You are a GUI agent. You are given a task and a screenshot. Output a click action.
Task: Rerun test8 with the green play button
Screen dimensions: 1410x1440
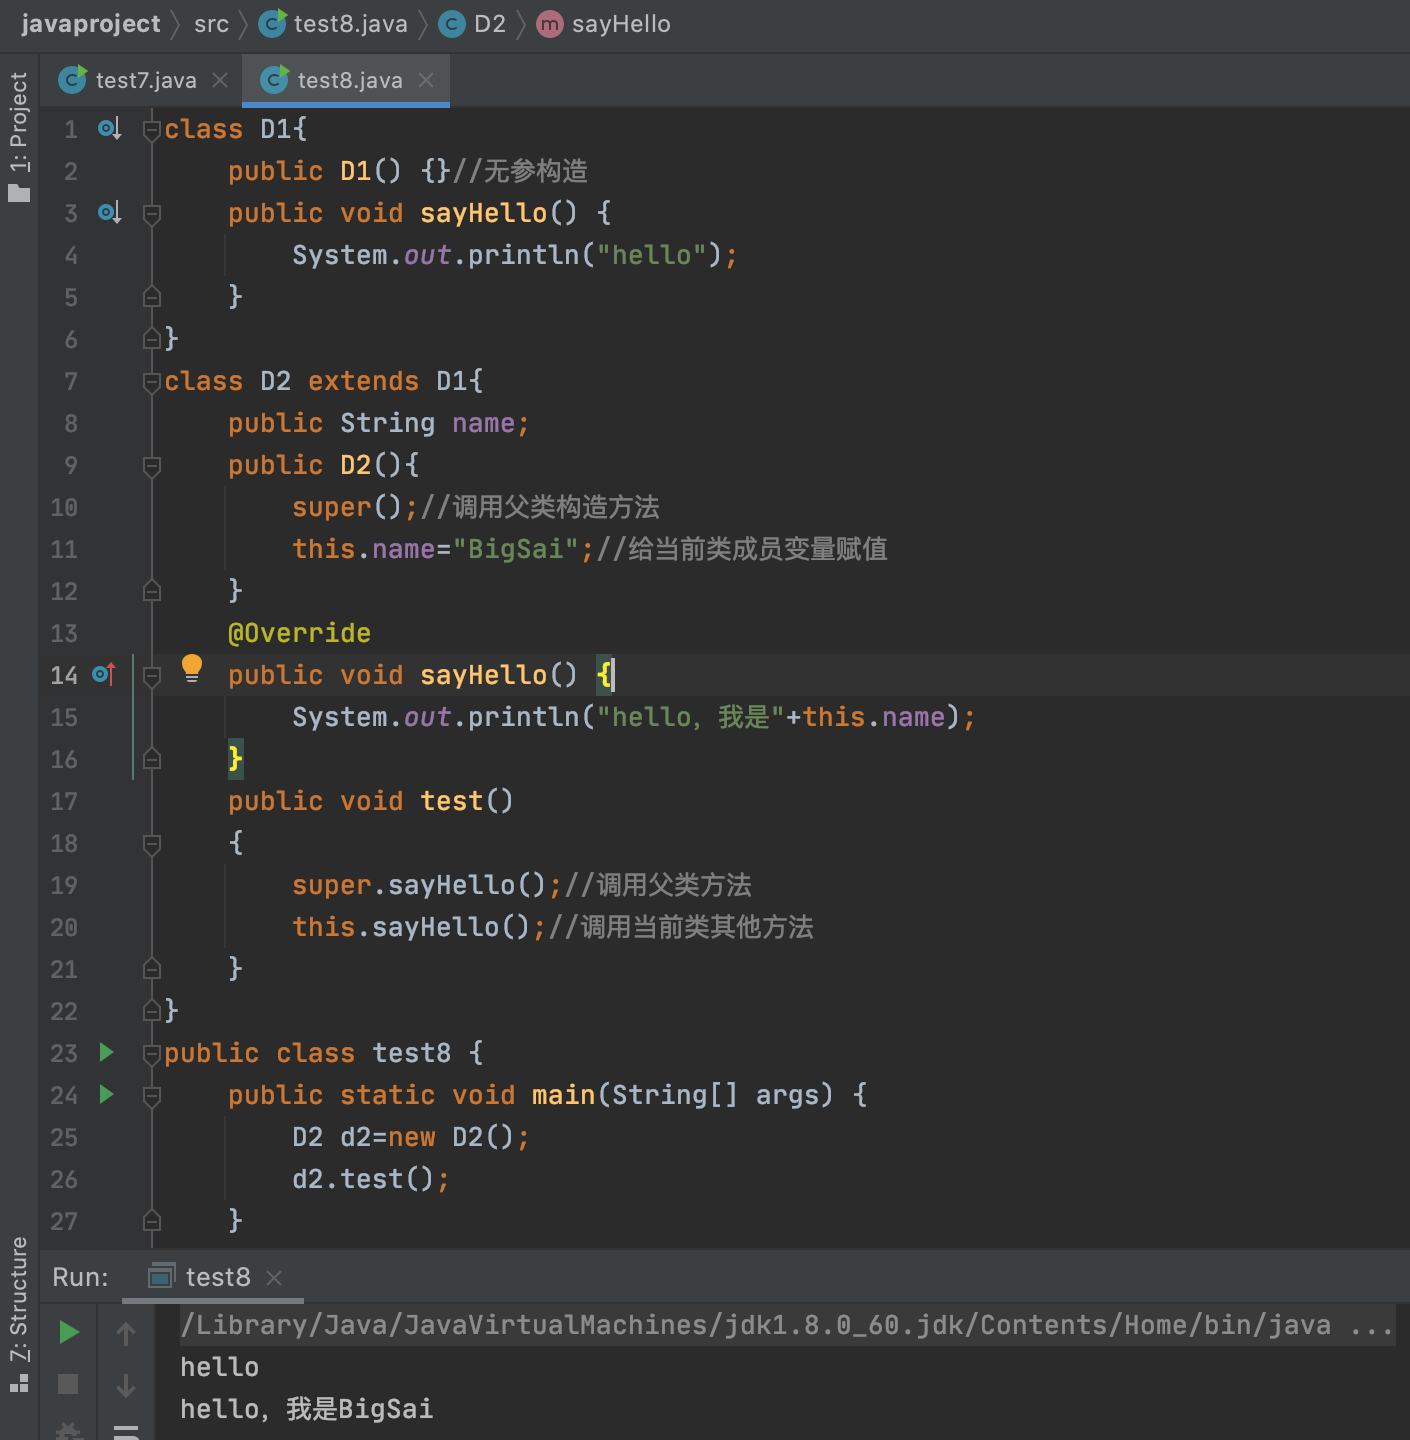(69, 1332)
